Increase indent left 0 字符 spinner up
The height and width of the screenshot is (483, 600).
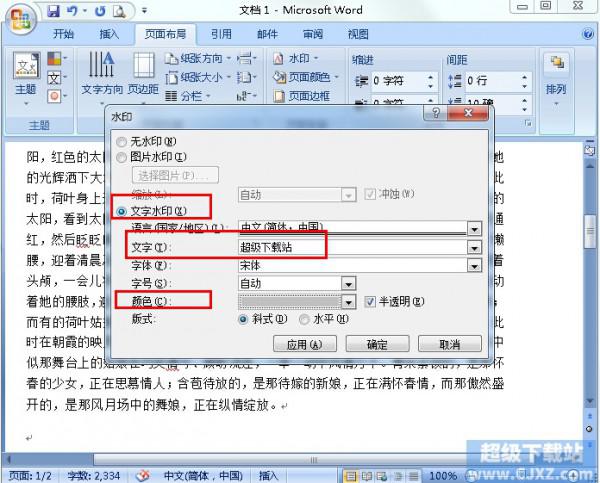point(431,77)
